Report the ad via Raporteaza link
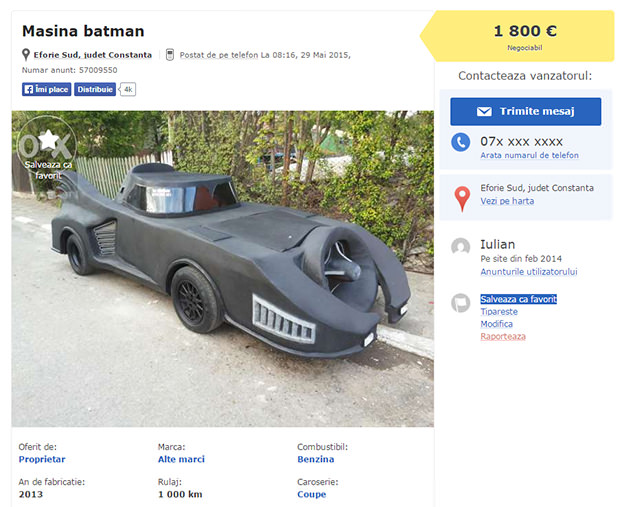This screenshot has height=507, width=622. [x=502, y=337]
